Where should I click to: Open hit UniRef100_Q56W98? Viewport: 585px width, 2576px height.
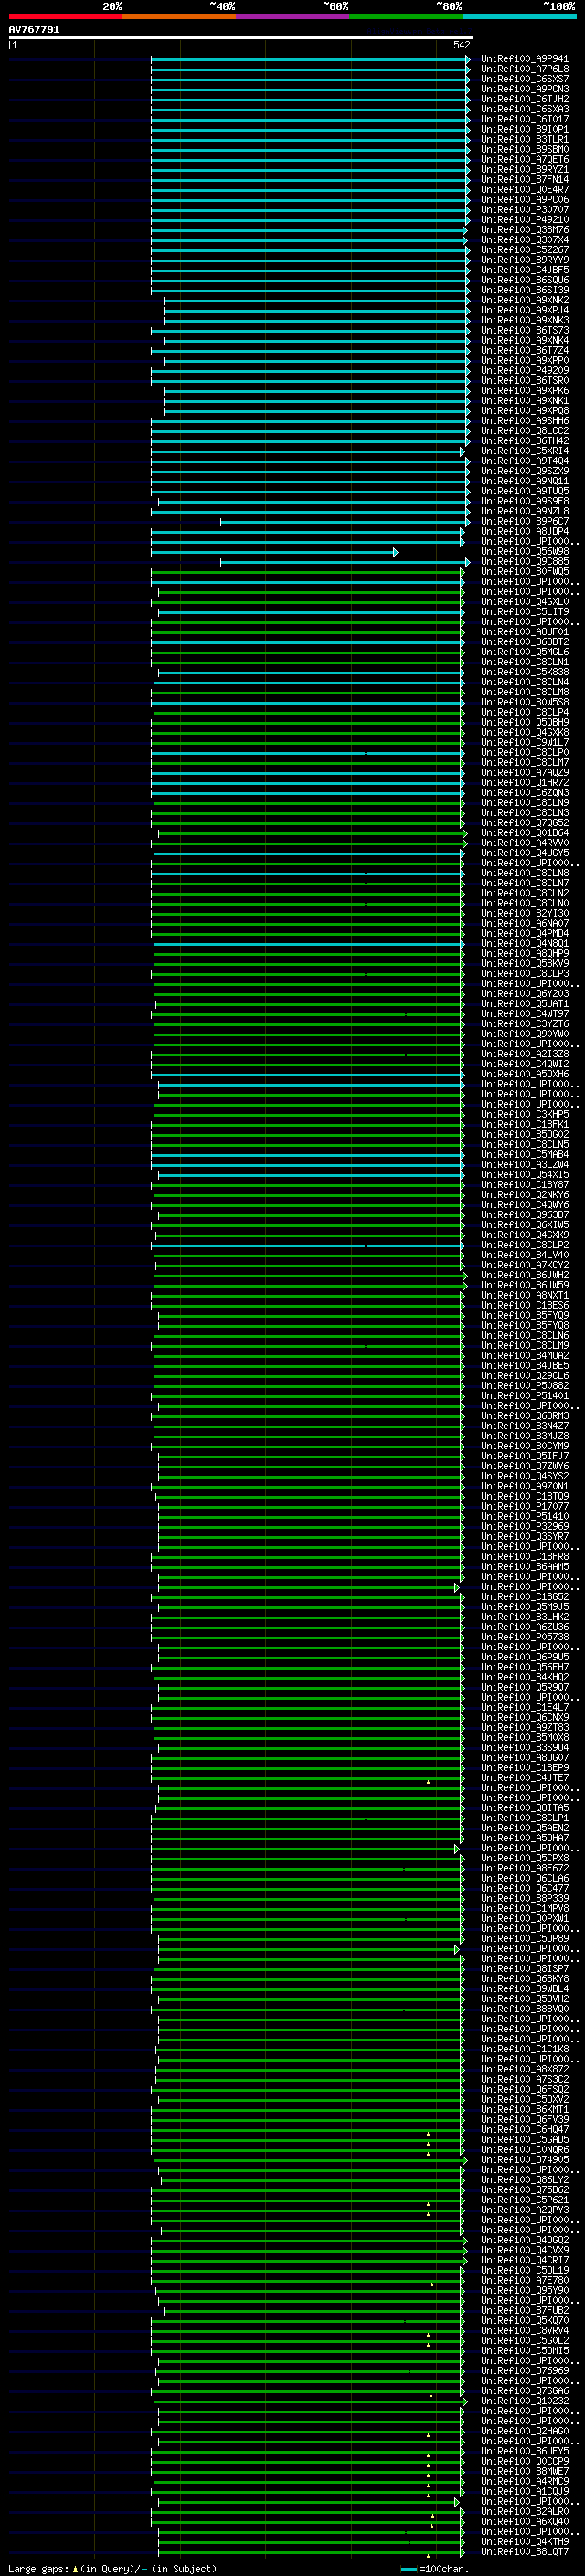[x=524, y=551]
